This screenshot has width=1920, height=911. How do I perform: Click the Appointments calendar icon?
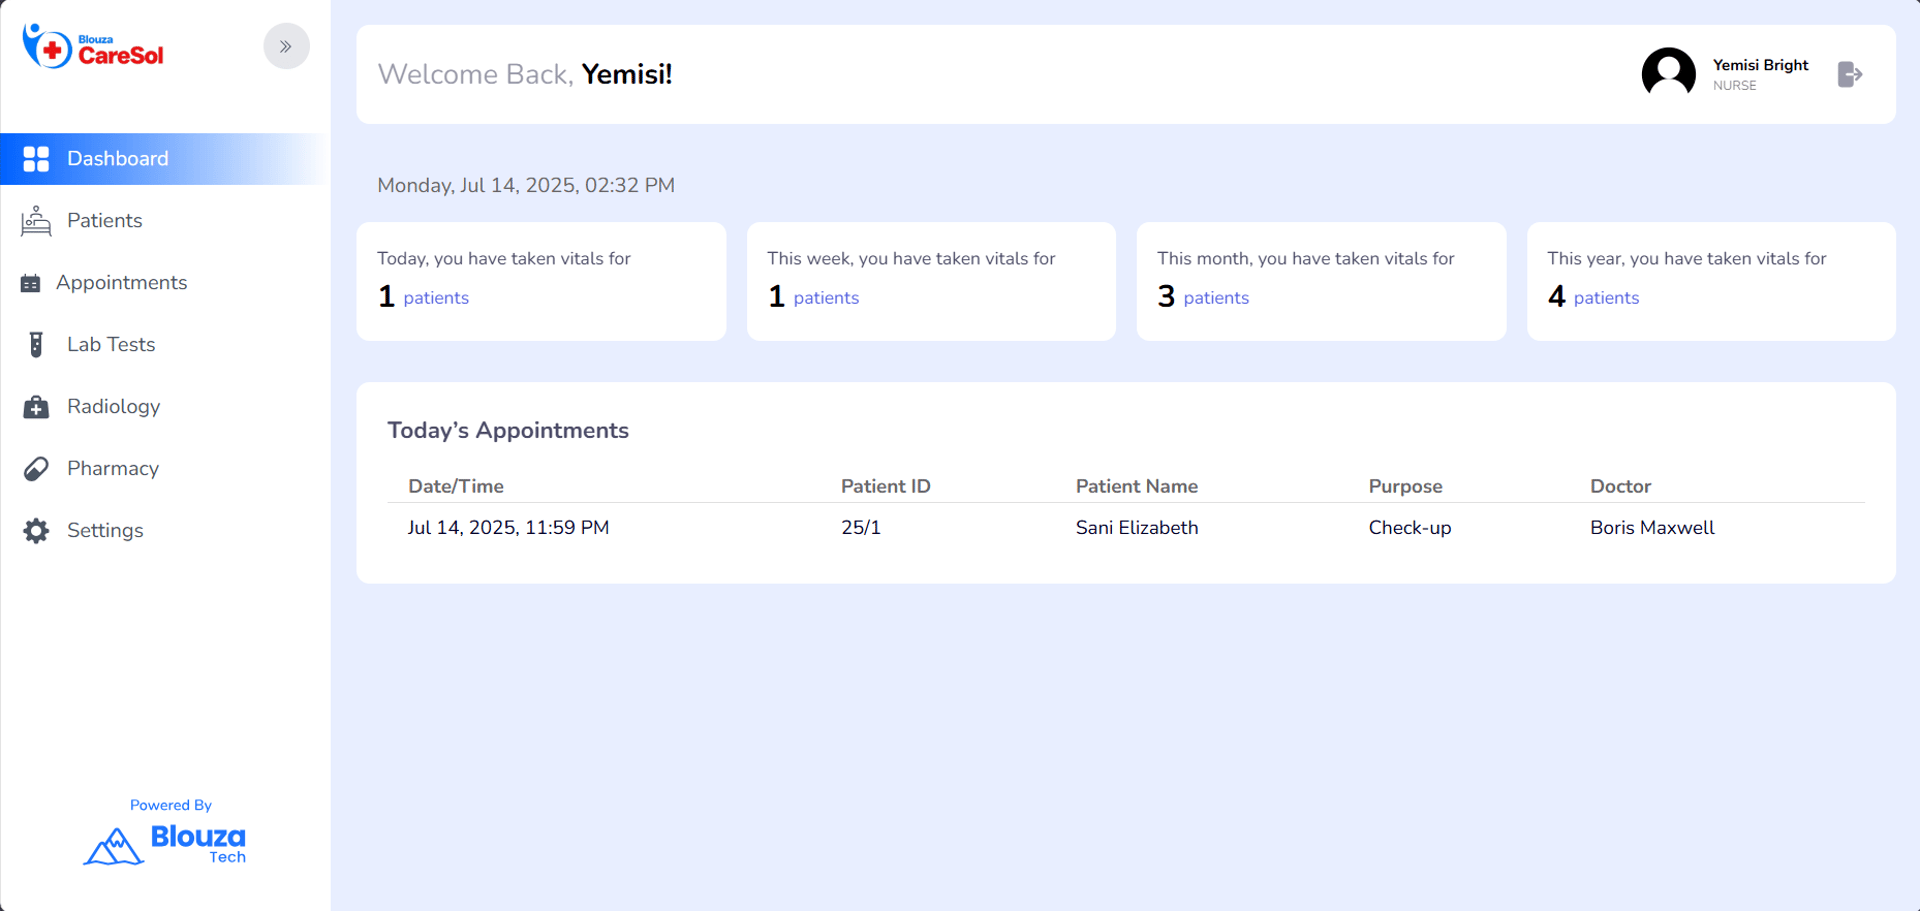[31, 283]
